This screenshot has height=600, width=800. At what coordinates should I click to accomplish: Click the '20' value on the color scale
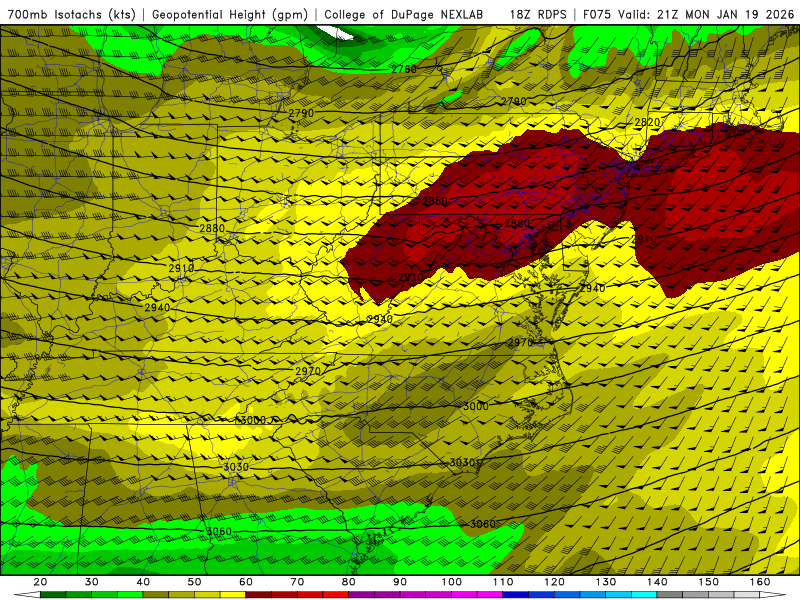40,582
